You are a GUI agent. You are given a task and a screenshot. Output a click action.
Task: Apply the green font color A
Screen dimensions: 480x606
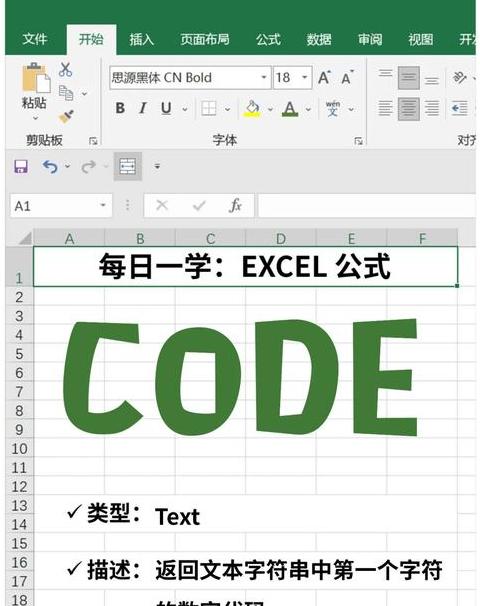(x=290, y=109)
